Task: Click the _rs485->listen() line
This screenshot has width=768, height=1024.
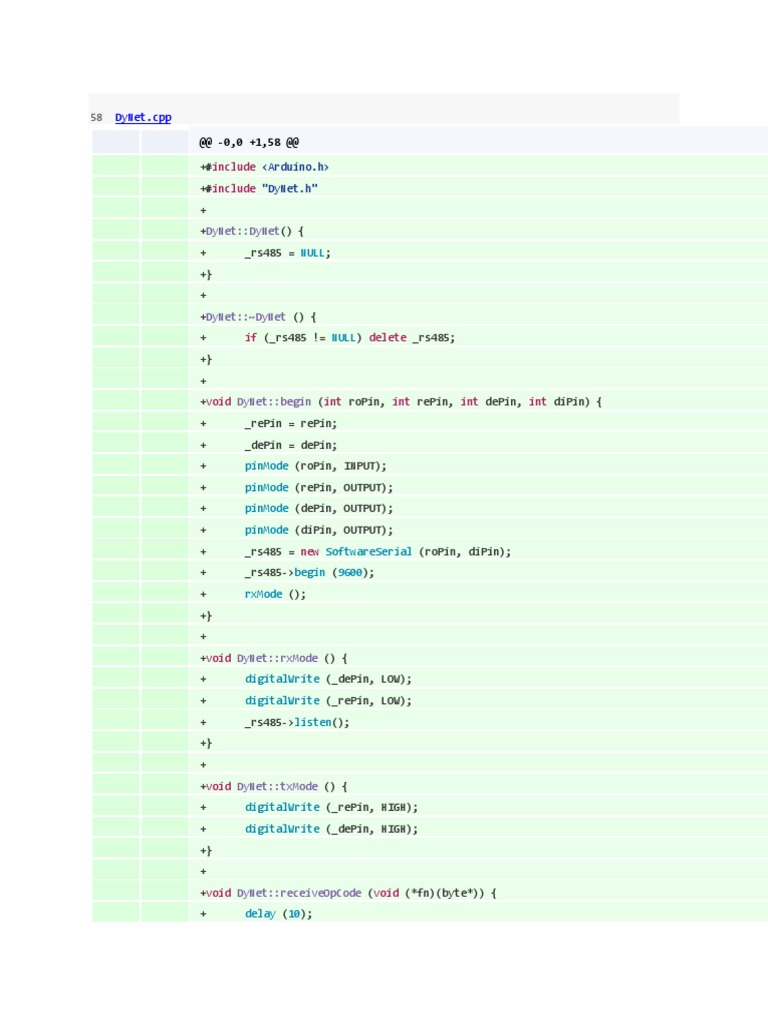Action: pos(297,722)
